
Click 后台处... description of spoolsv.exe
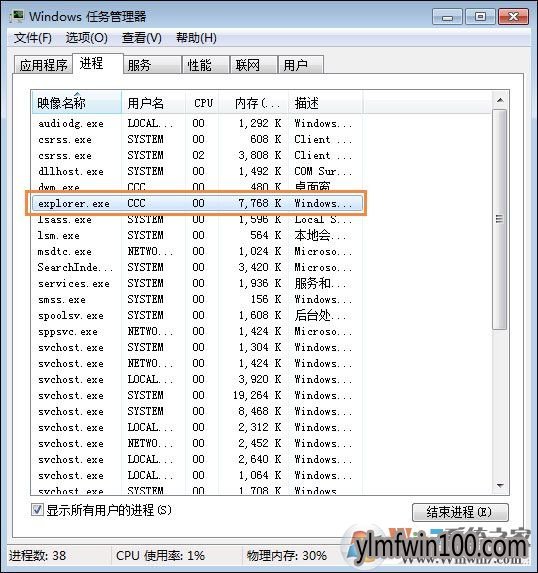pyautogui.click(x=320, y=315)
